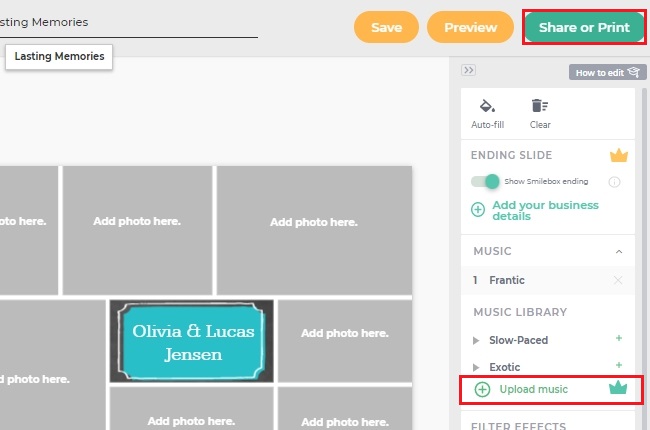
Task: Expand the Exotic music category
Action: click(x=477, y=367)
